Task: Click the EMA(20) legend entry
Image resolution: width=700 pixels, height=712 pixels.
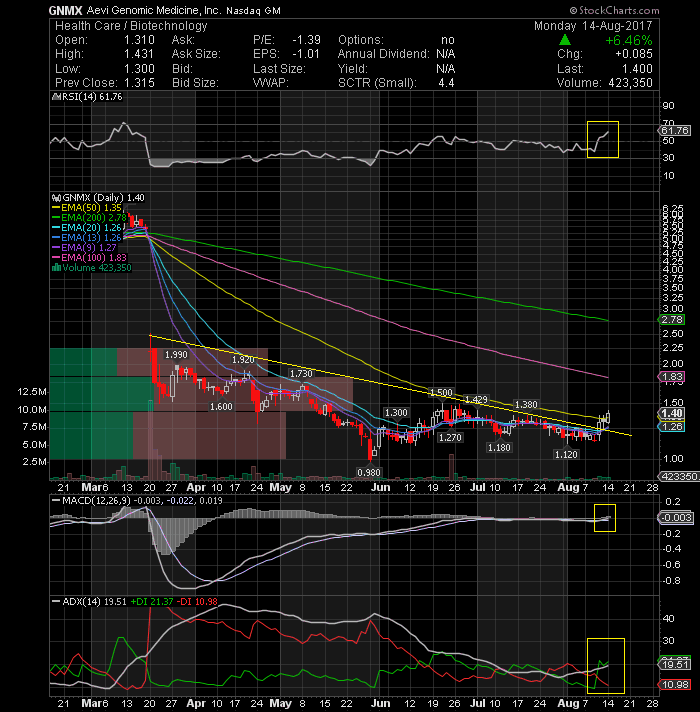Action: [87, 227]
